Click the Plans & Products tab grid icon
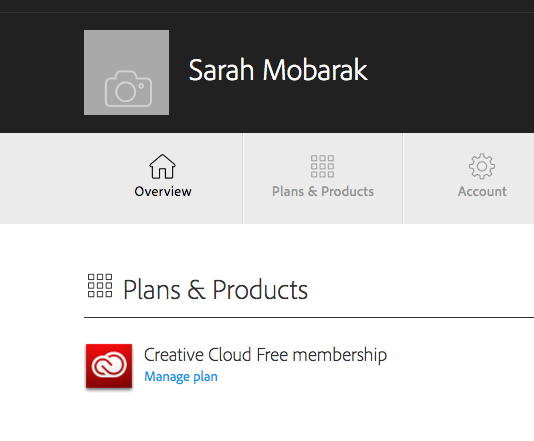The image size is (534, 441). [x=322, y=166]
